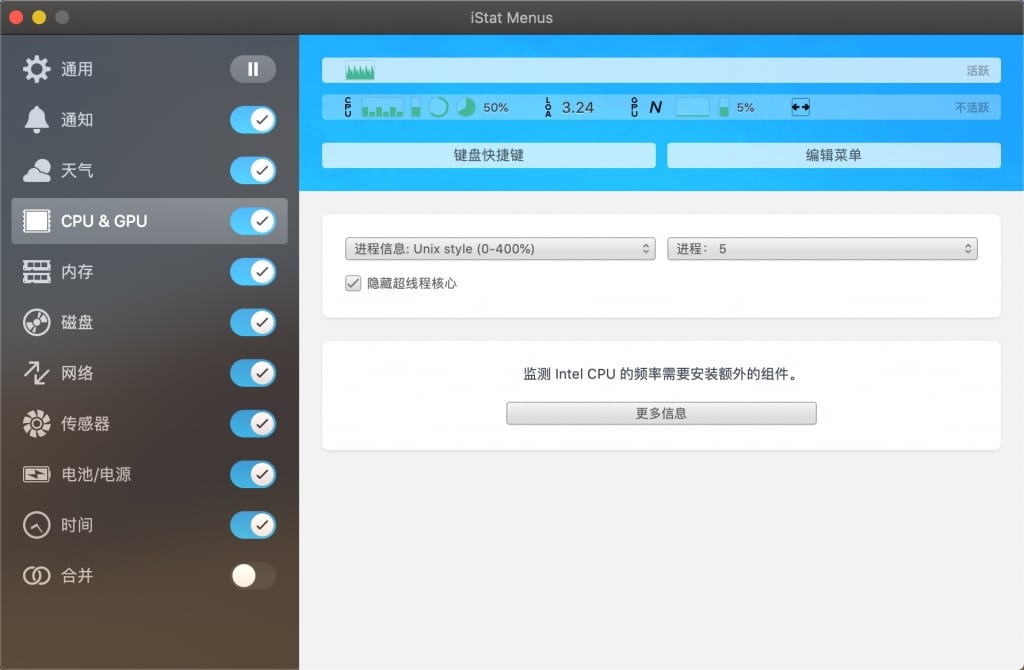
Task: Click the CPU ring circle graph item
Action: click(x=439, y=107)
